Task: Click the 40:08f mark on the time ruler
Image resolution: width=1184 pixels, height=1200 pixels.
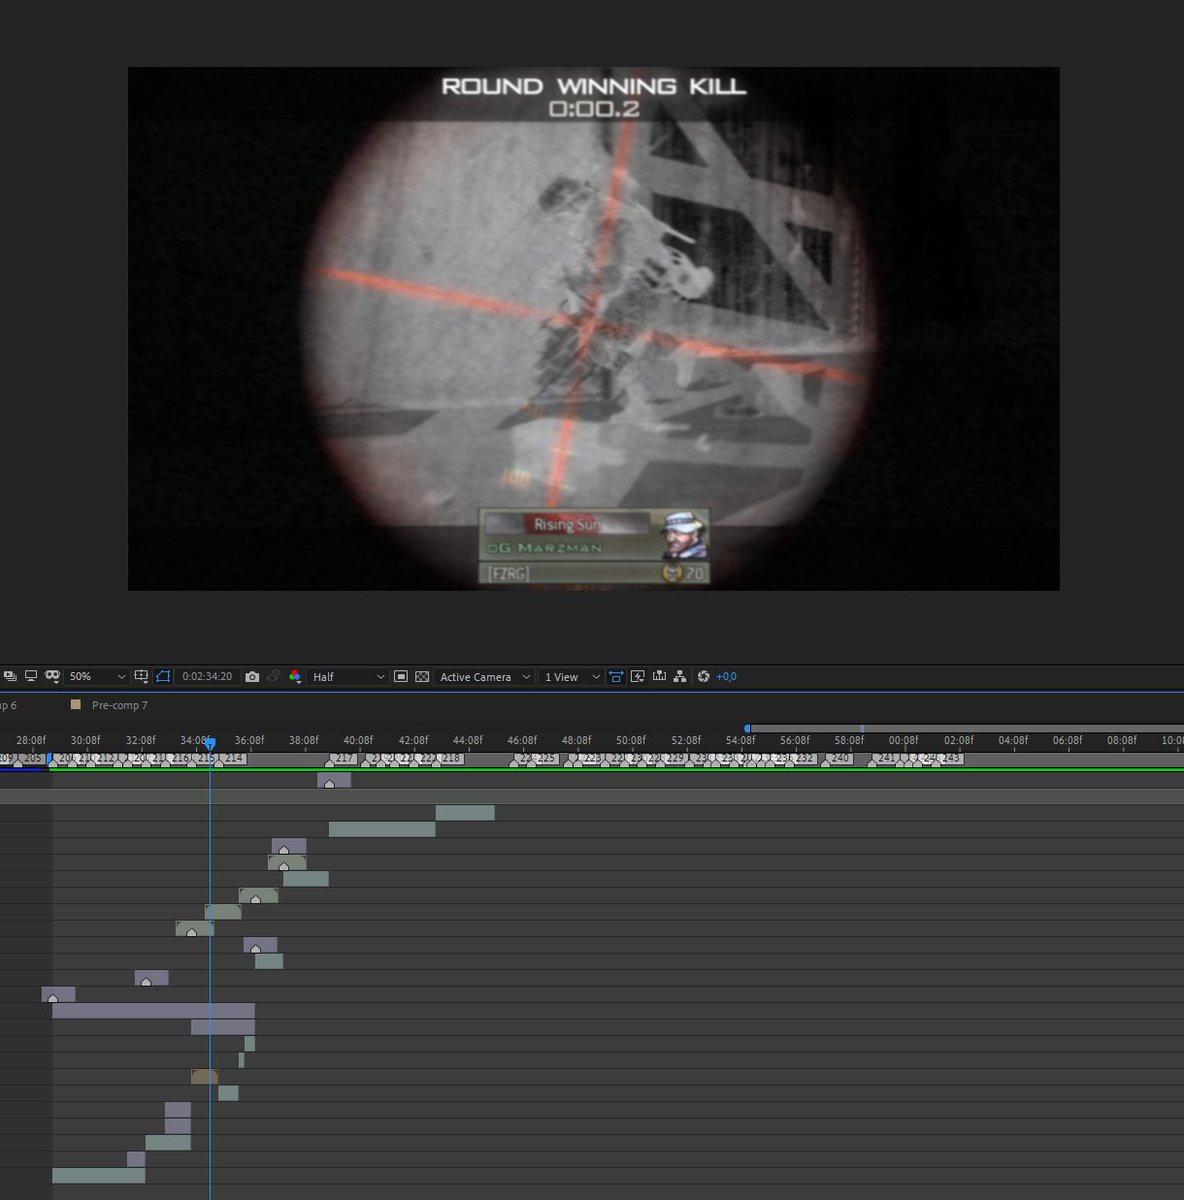Action: 358,741
